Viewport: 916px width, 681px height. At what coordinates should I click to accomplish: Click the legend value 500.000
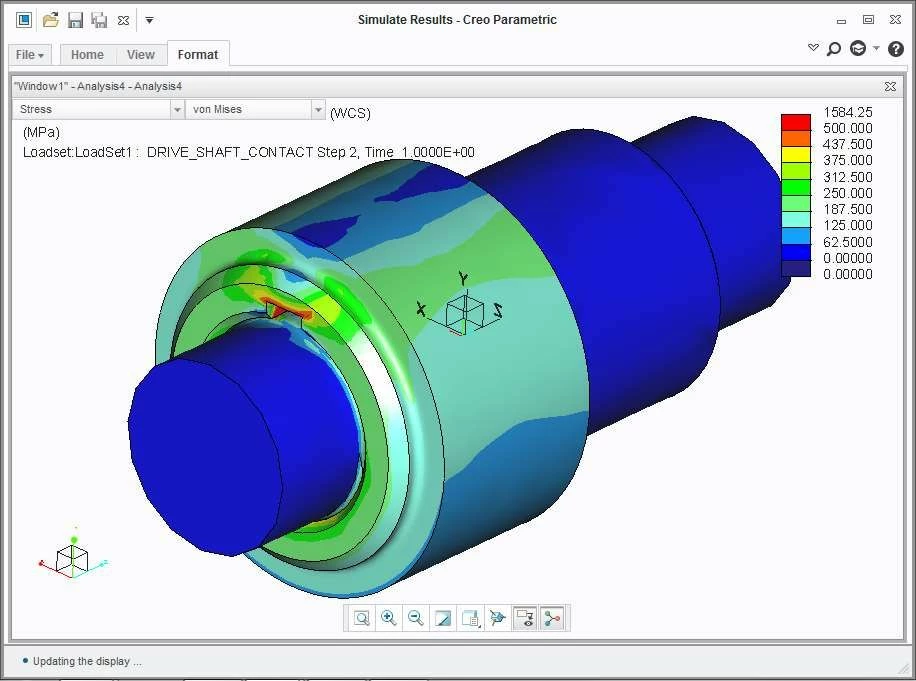[x=848, y=128]
